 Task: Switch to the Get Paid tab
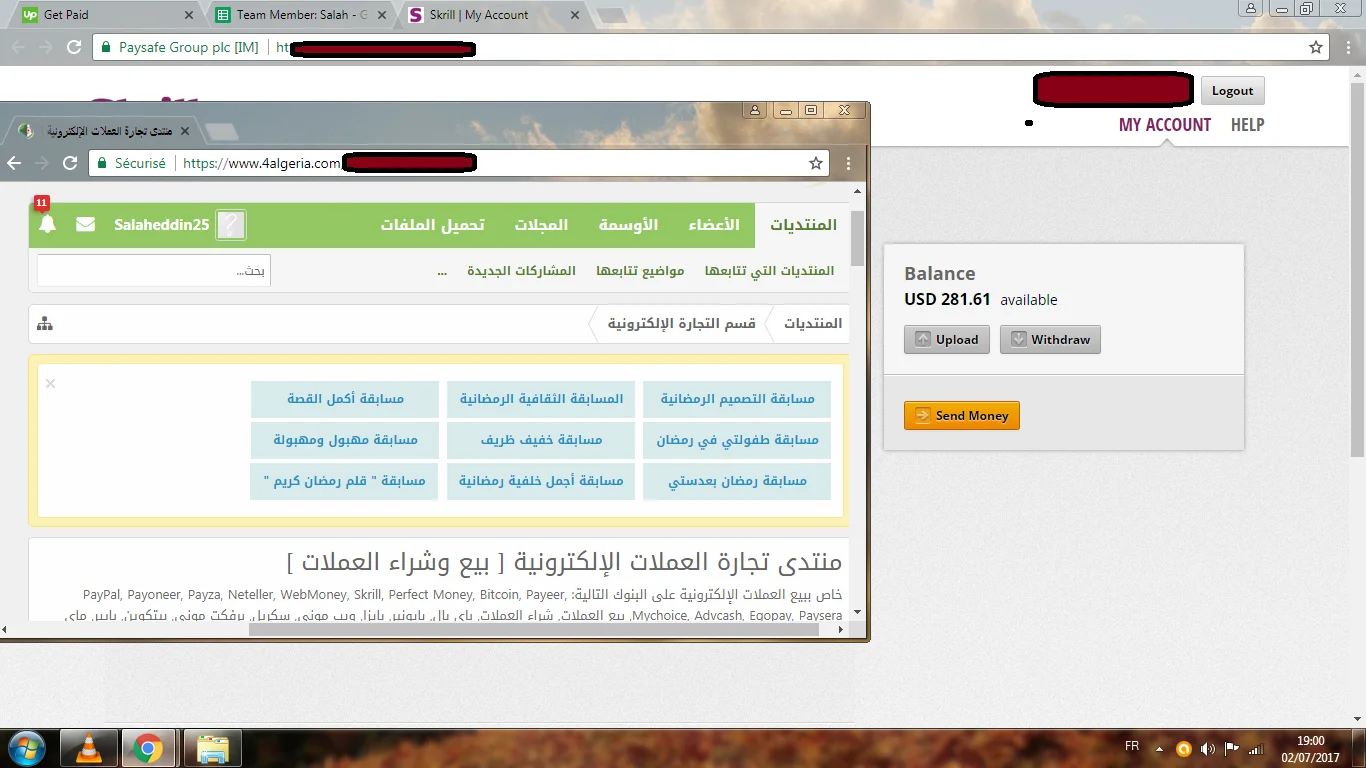[x=100, y=15]
